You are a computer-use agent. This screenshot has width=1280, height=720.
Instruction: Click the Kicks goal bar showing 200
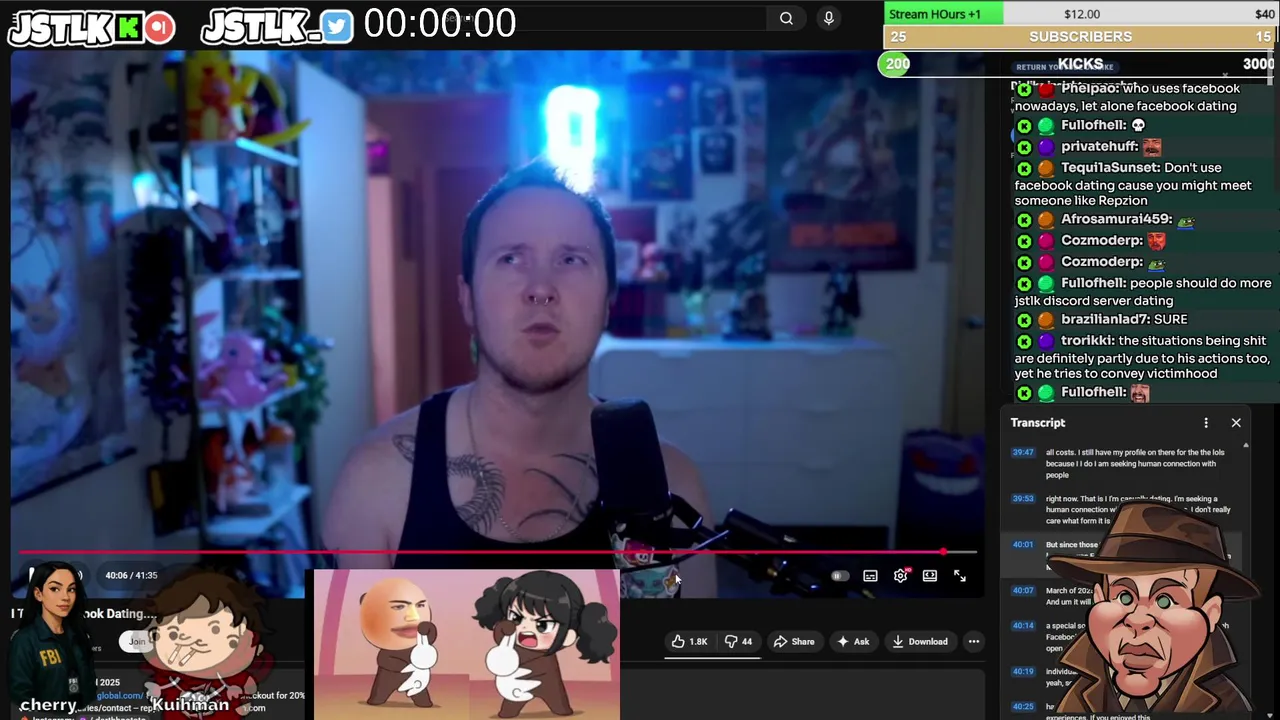[1078, 64]
